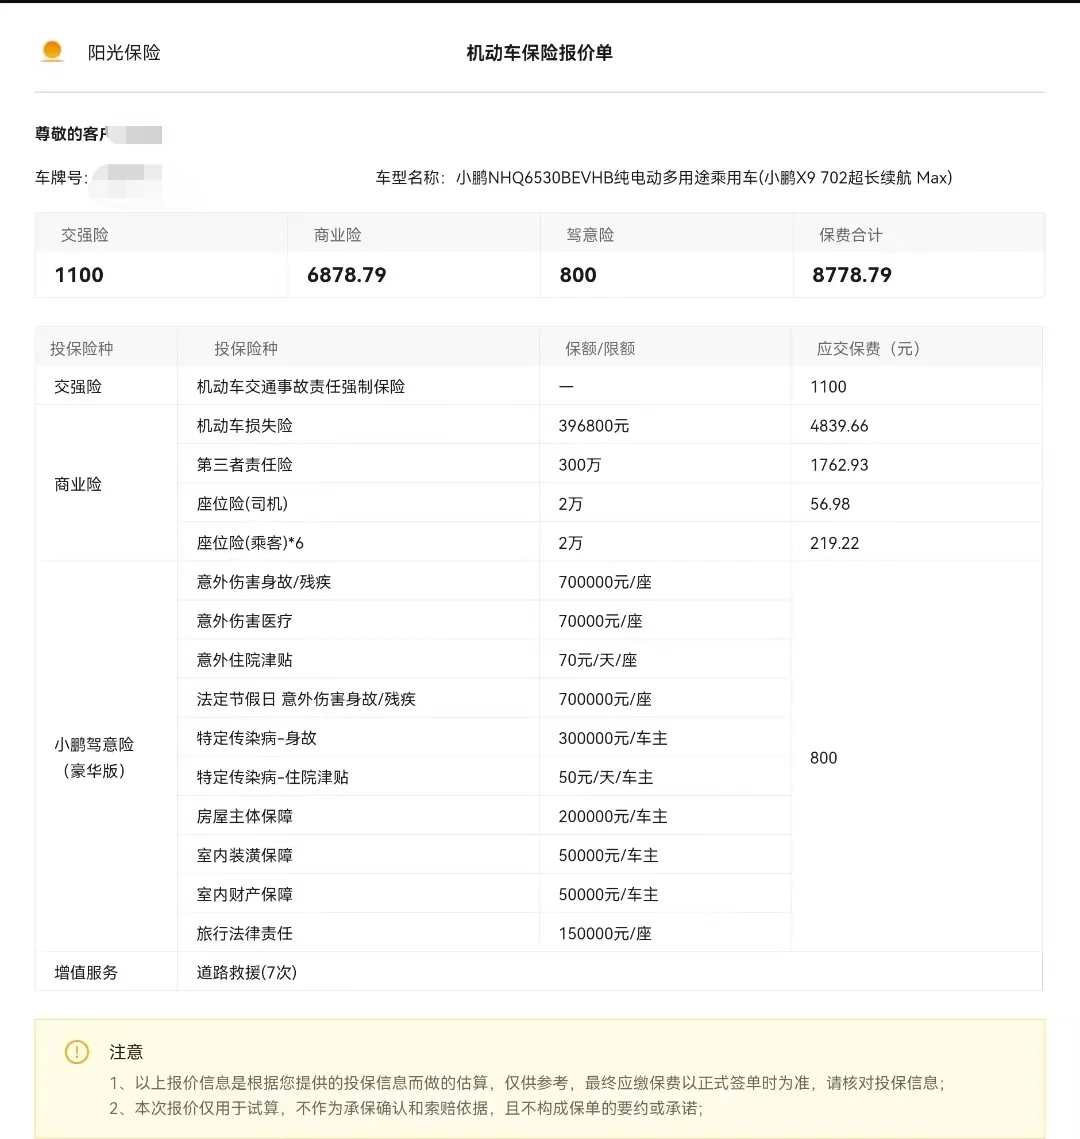
Task: Select the 道路救援(7次) service
Action: click(x=247, y=973)
